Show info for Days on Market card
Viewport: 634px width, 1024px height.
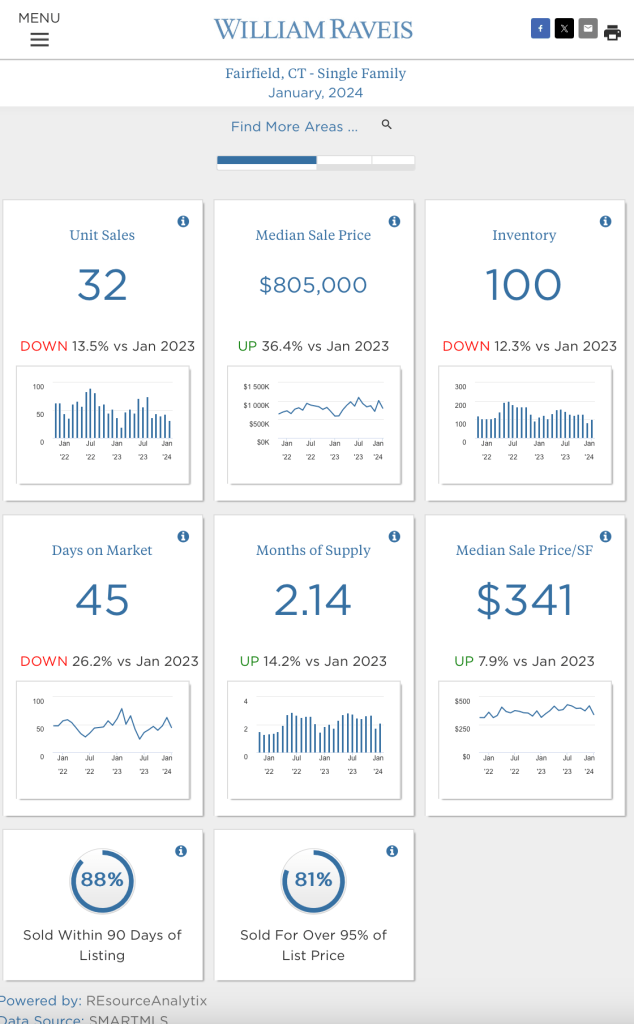point(183,536)
